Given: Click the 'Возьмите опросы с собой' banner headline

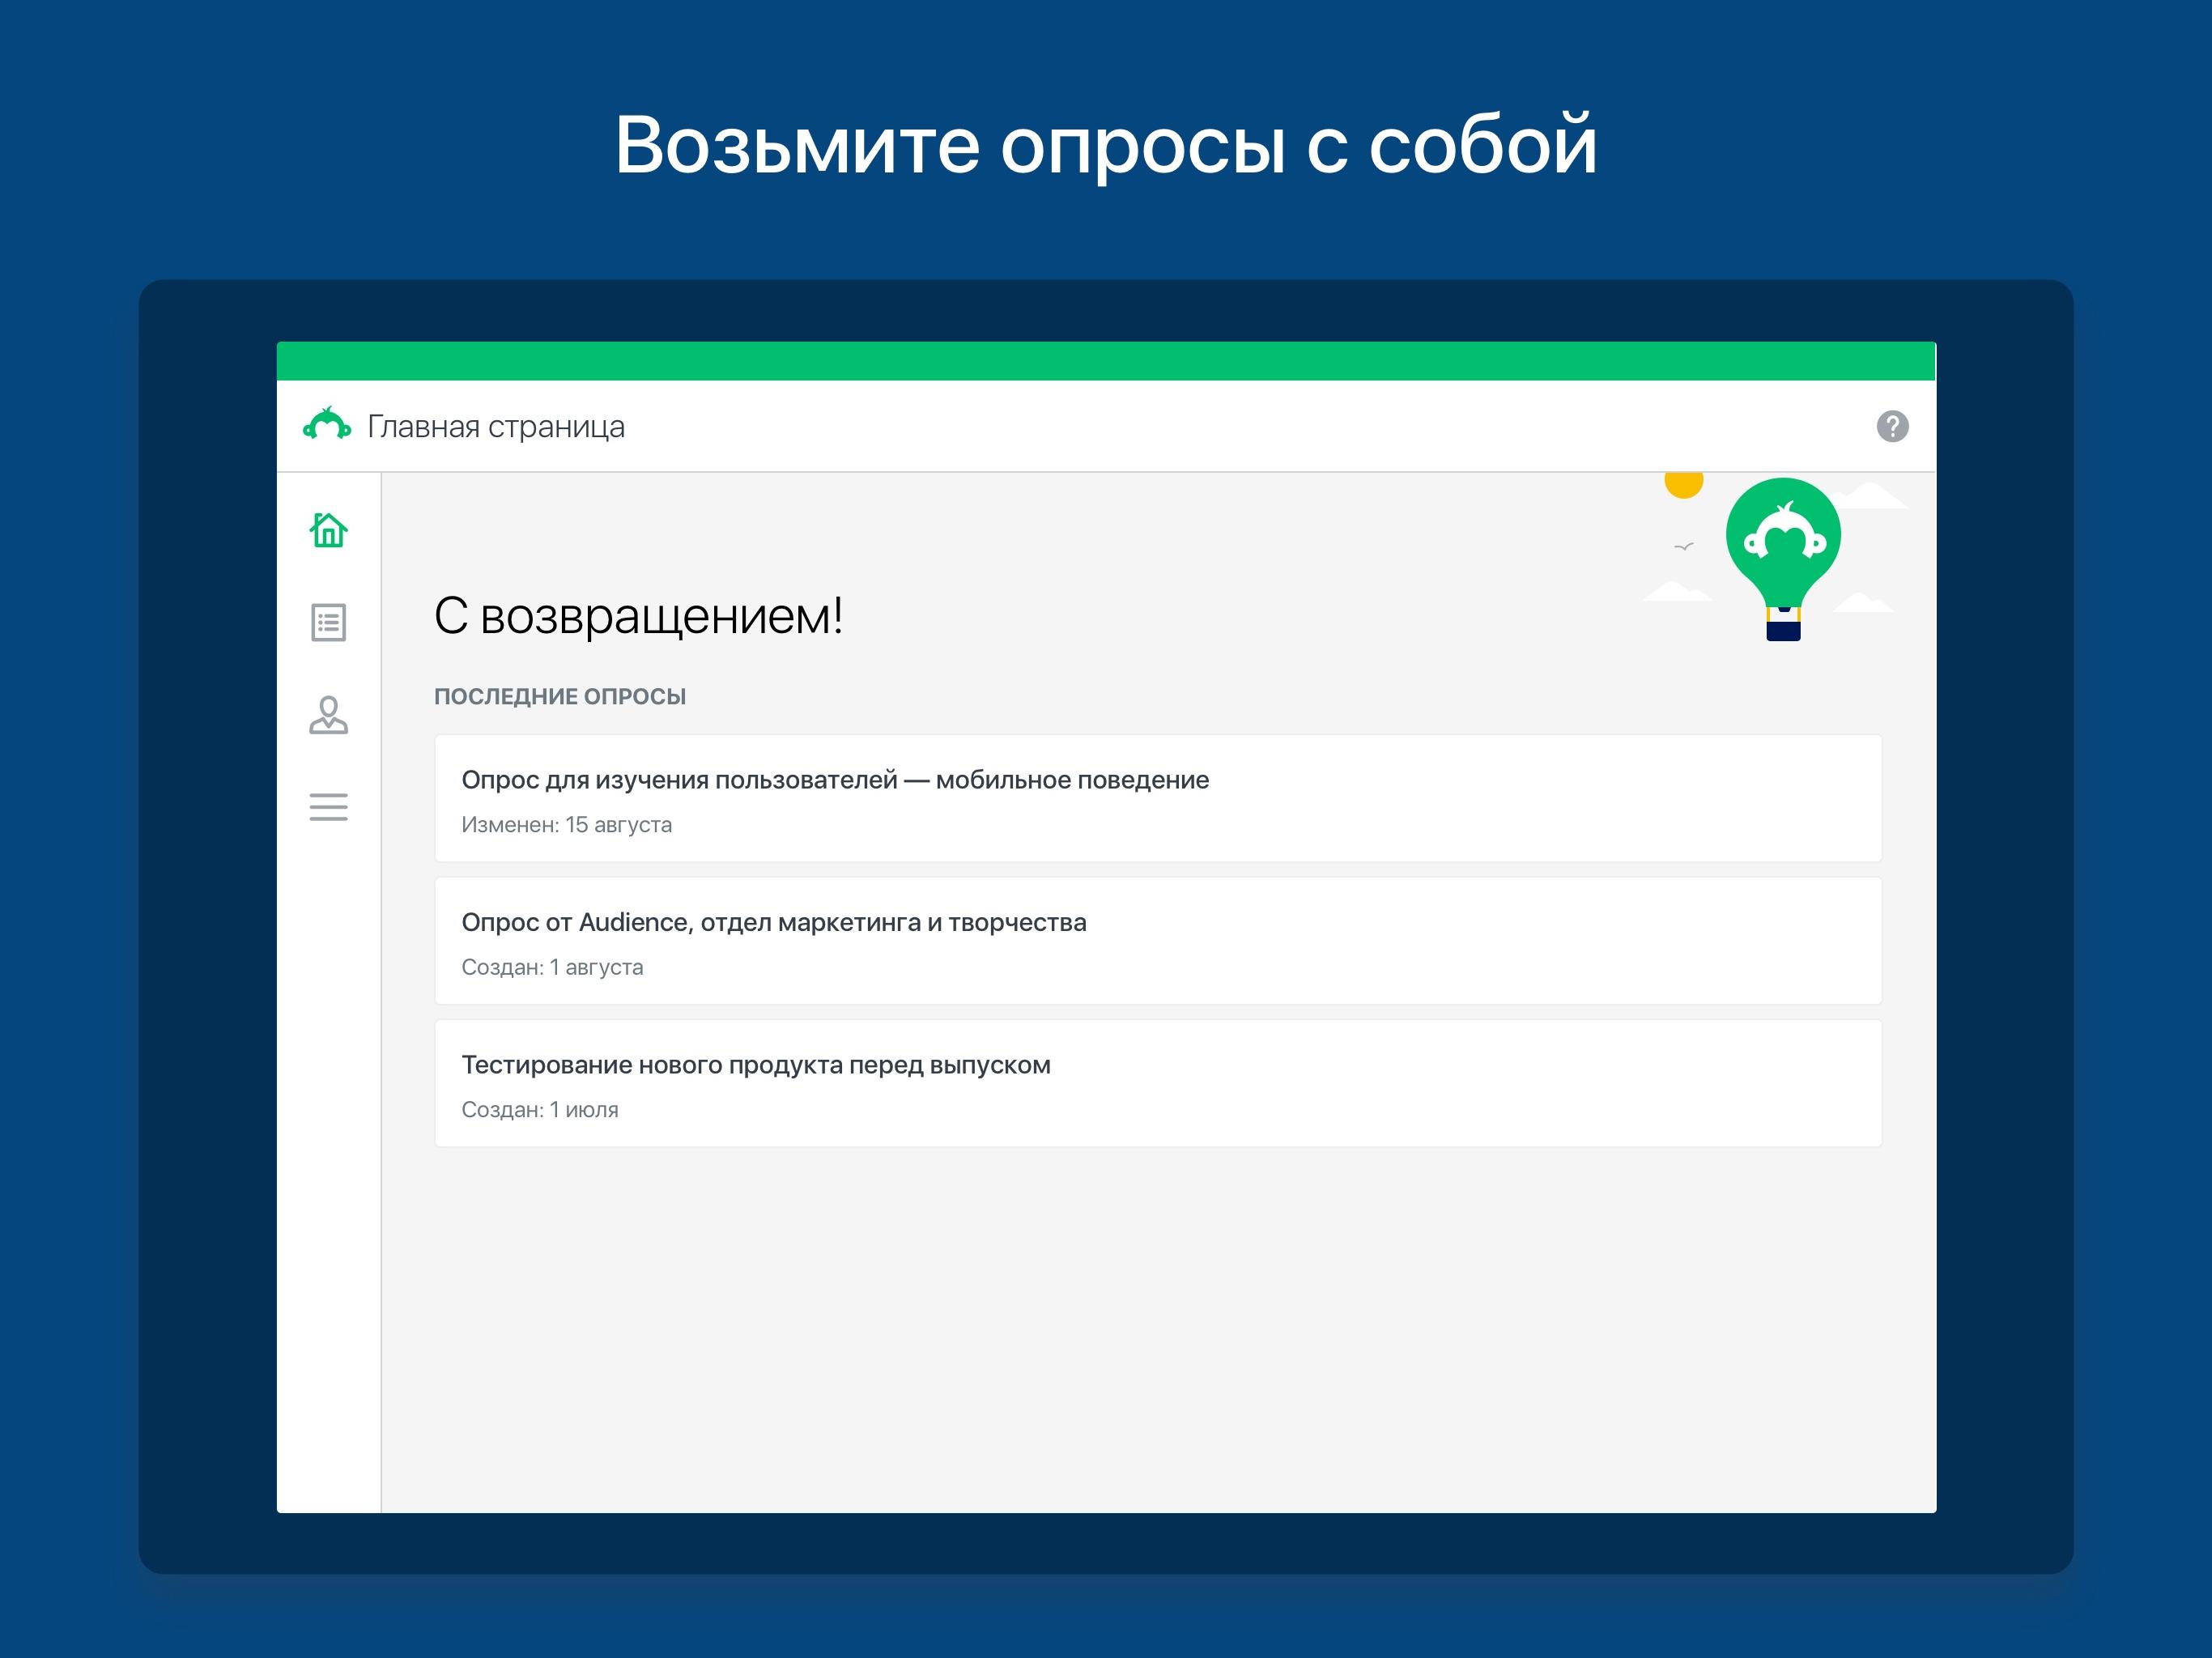Looking at the screenshot, I should click(x=1106, y=145).
